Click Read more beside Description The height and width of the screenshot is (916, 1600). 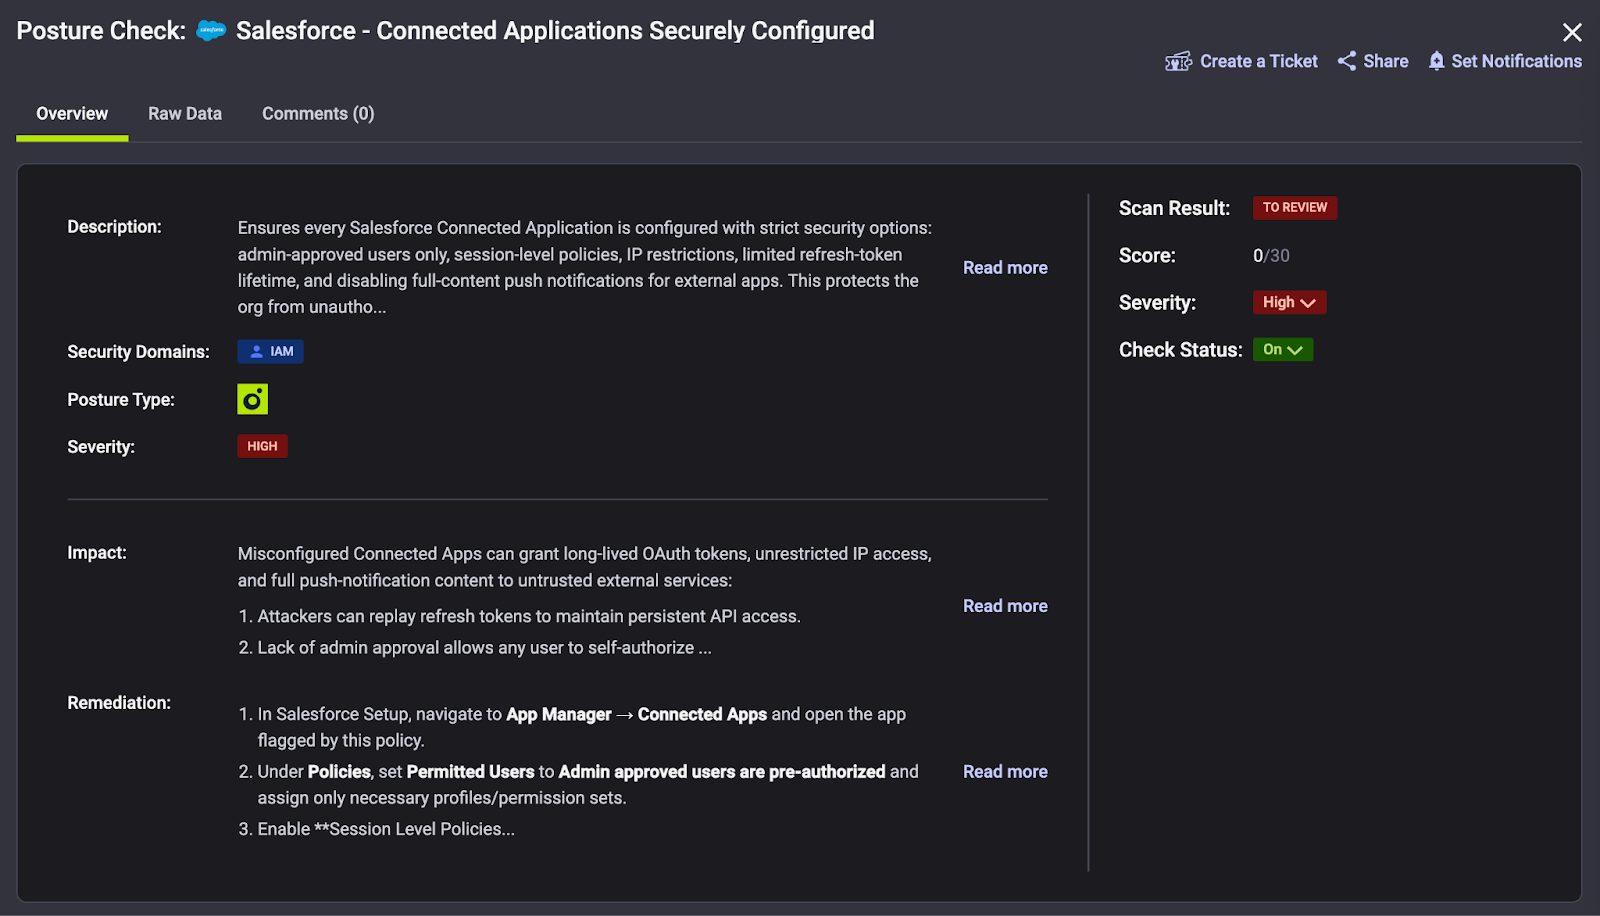pyautogui.click(x=1005, y=268)
